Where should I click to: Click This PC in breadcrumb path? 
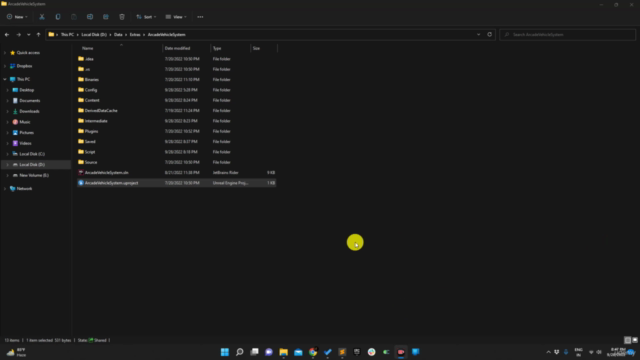(67, 35)
